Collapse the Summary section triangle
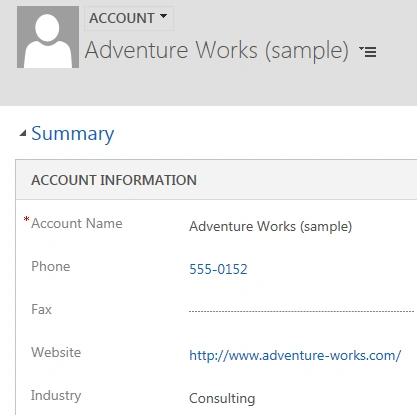 click(x=23, y=134)
